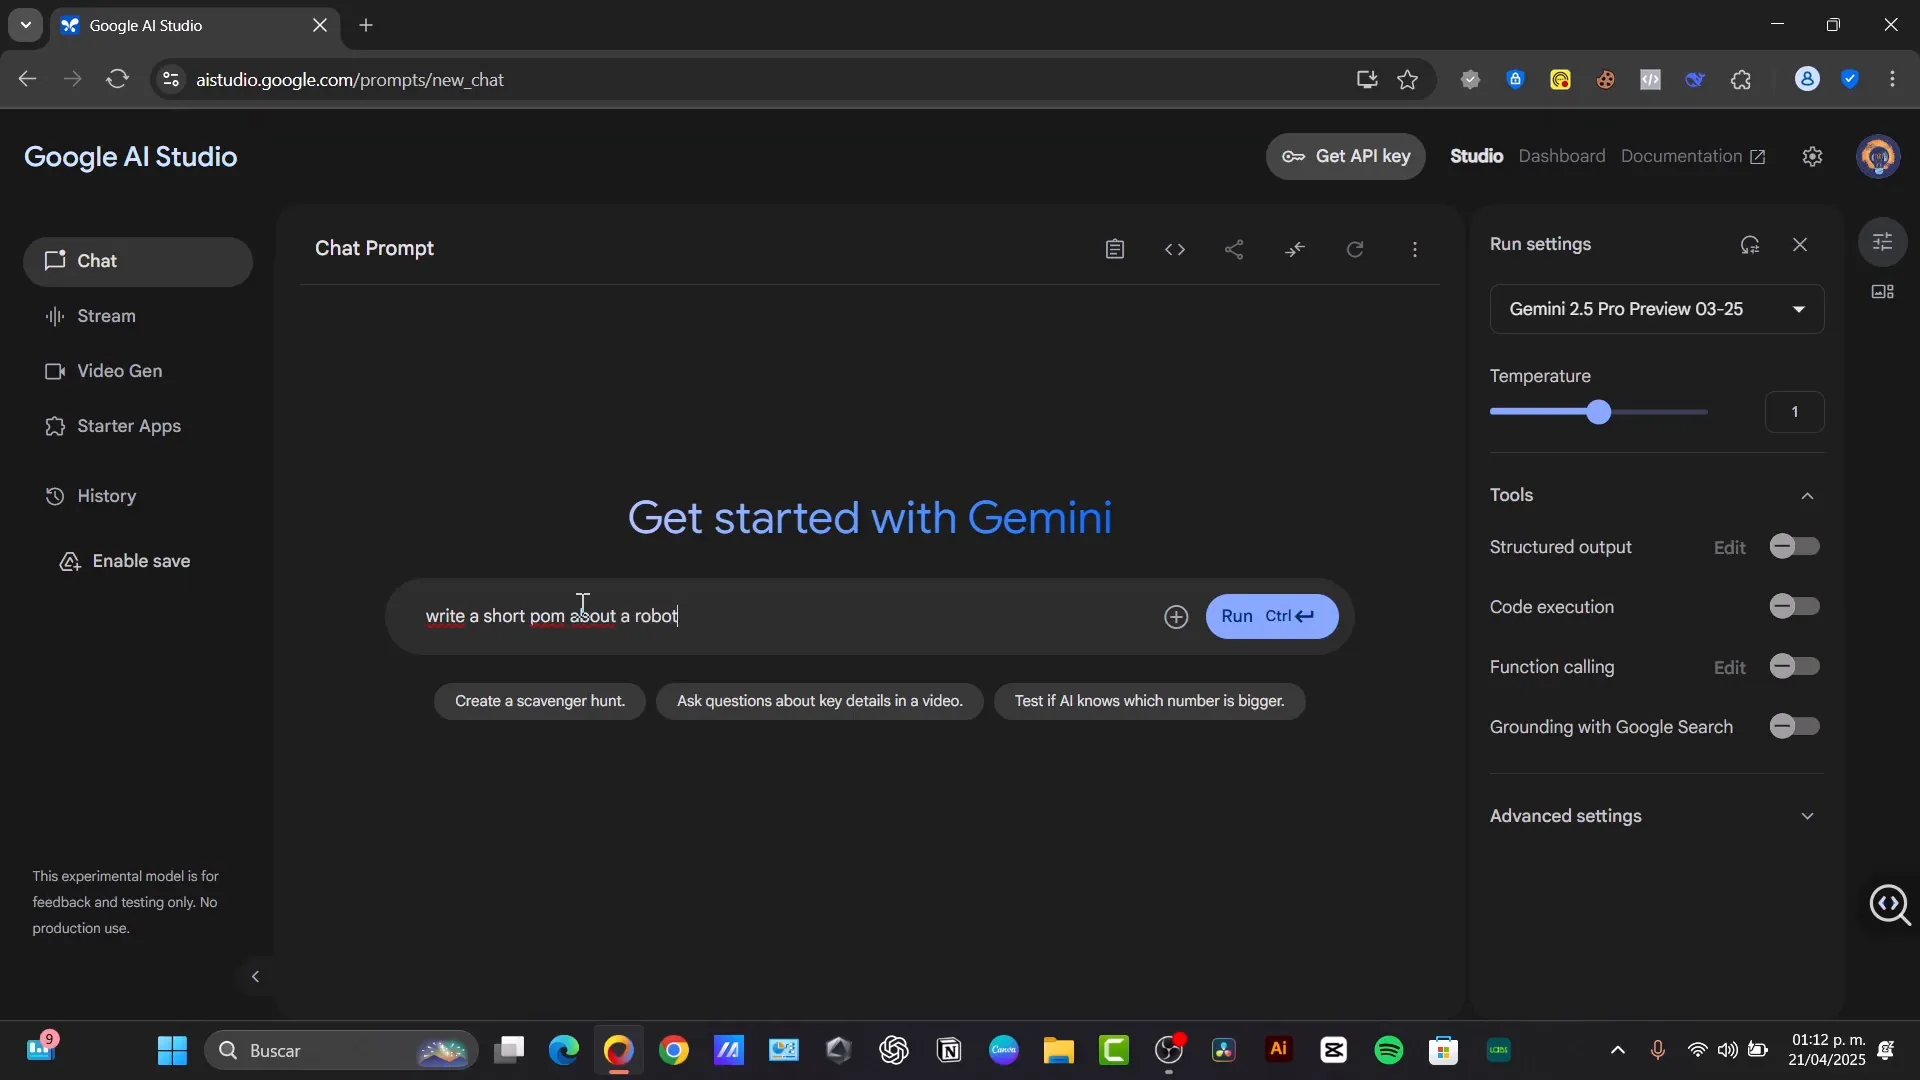Expand Advanced settings
1920x1080 pixels.
pyautogui.click(x=1806, y=816)
